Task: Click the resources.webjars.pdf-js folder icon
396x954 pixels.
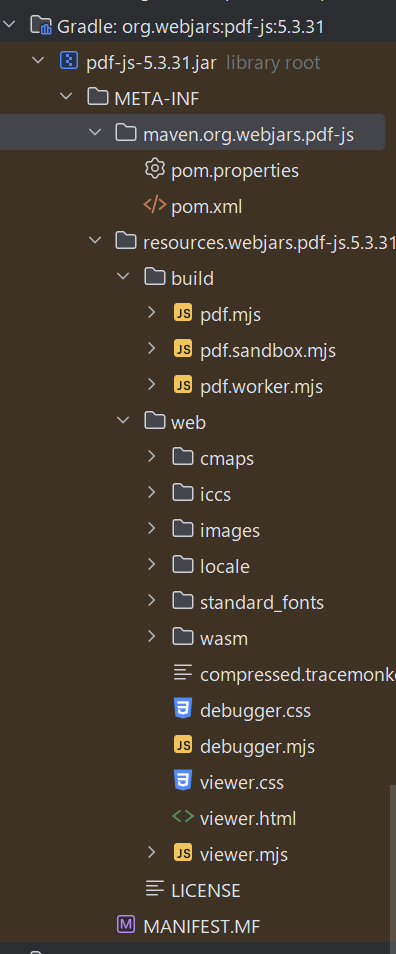Action: (126, 241)
